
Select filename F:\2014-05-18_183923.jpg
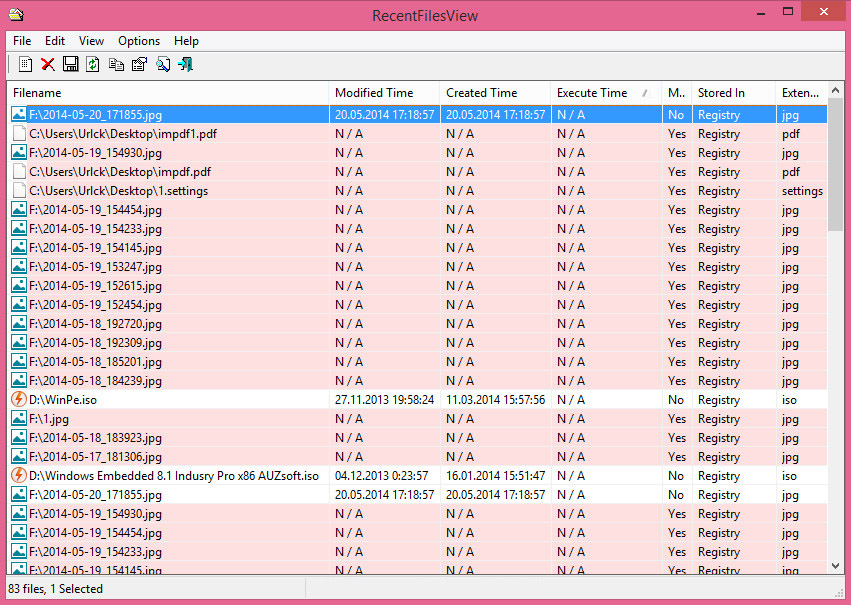96,438
